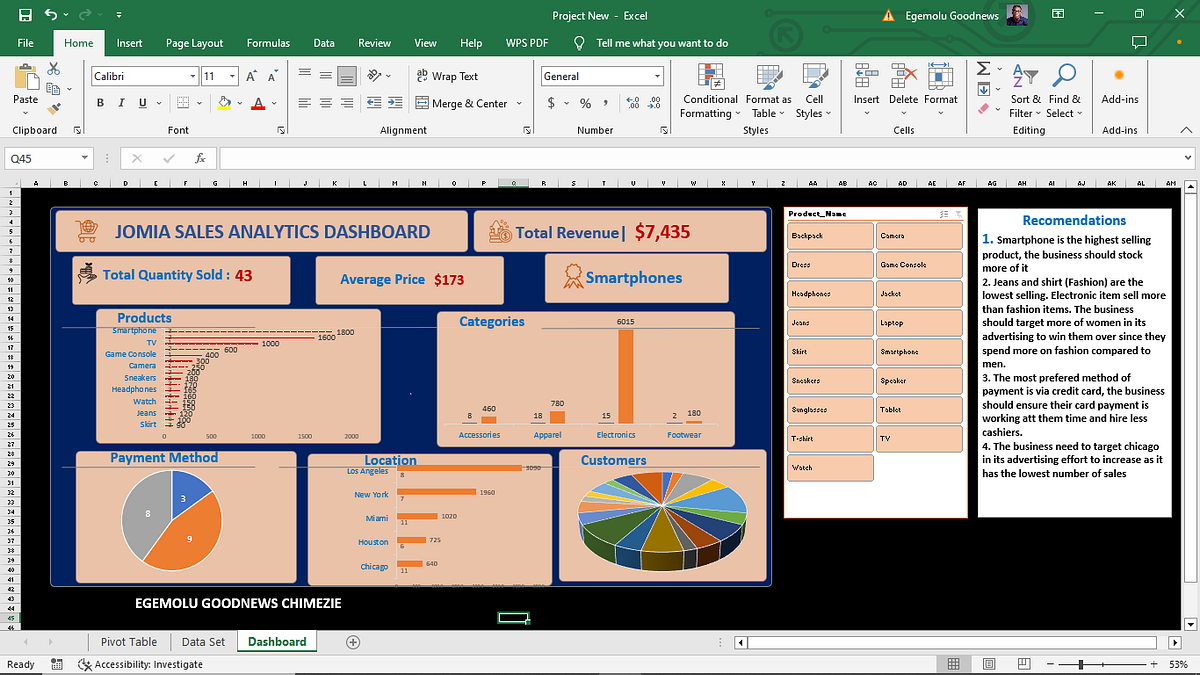Switch to the Page Layout ribbon tab
1200x675 pixels.
[194, 43]
